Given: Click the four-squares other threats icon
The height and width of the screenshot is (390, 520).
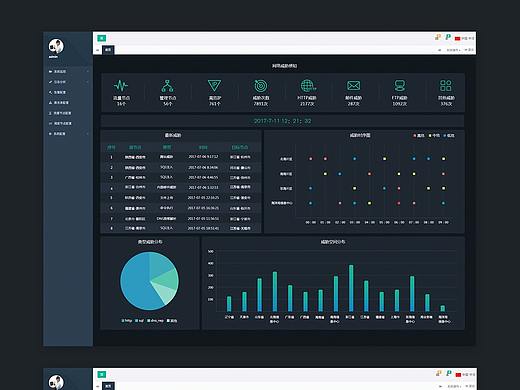Looking at the screenshot, I should 446,86.
